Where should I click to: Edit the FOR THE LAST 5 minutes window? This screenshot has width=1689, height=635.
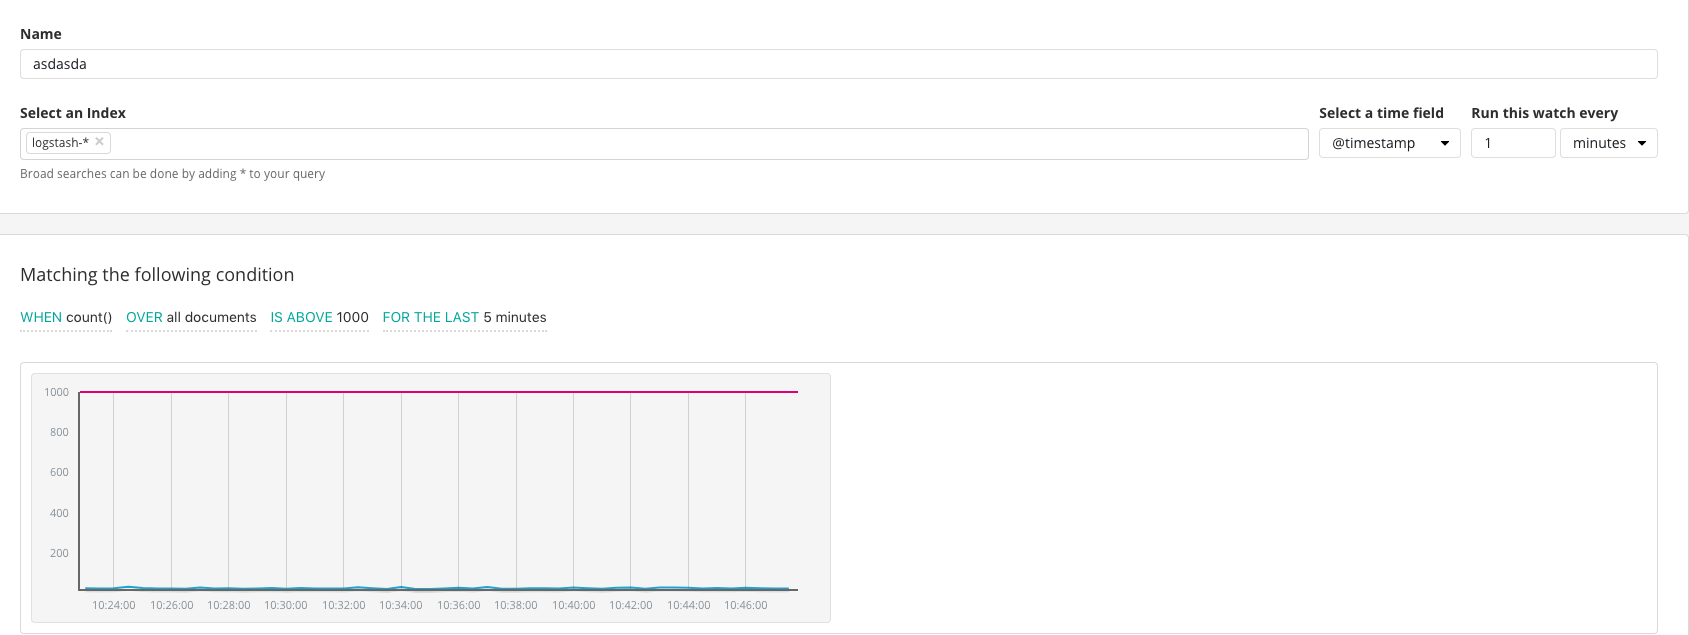pyautogui.click(x=464, y=317)
